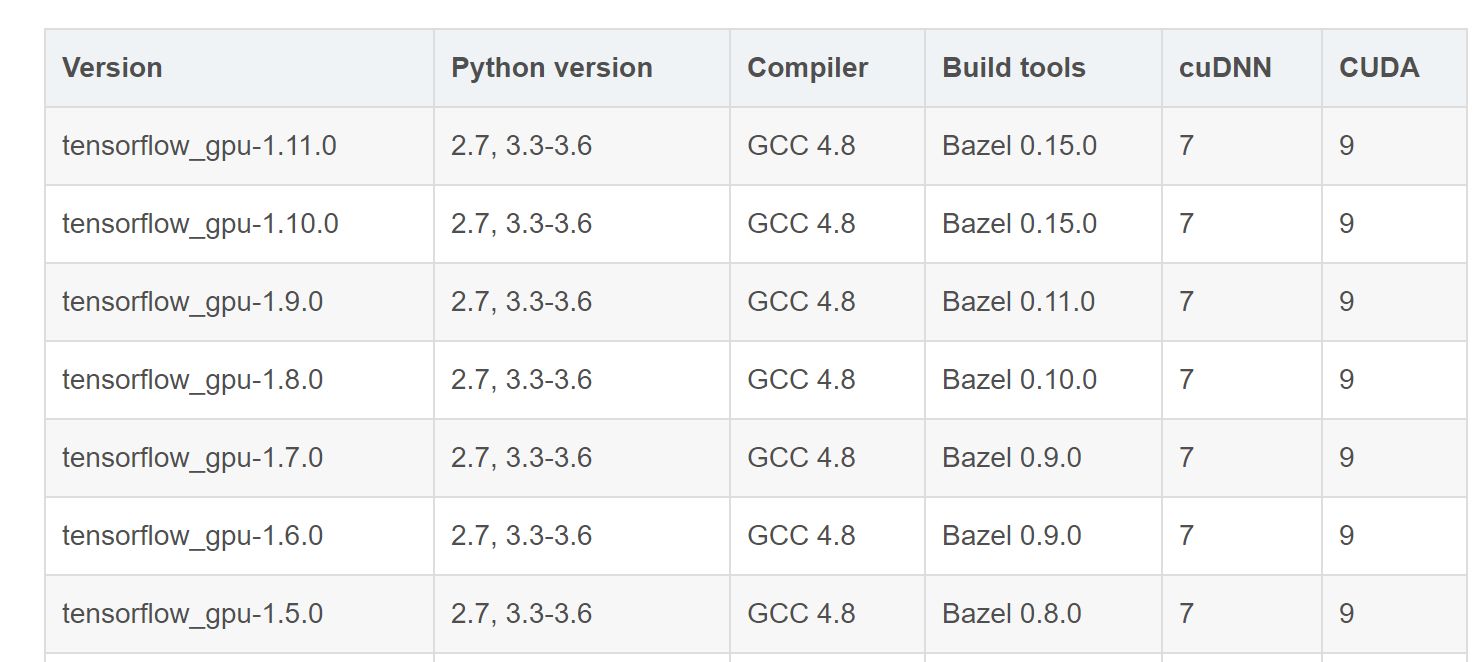This screenshot has height=662, width=1476.
Task: Select cuDNN value 7 for tensorflow_gpu-1.11.0
Action: point(1242,146)
